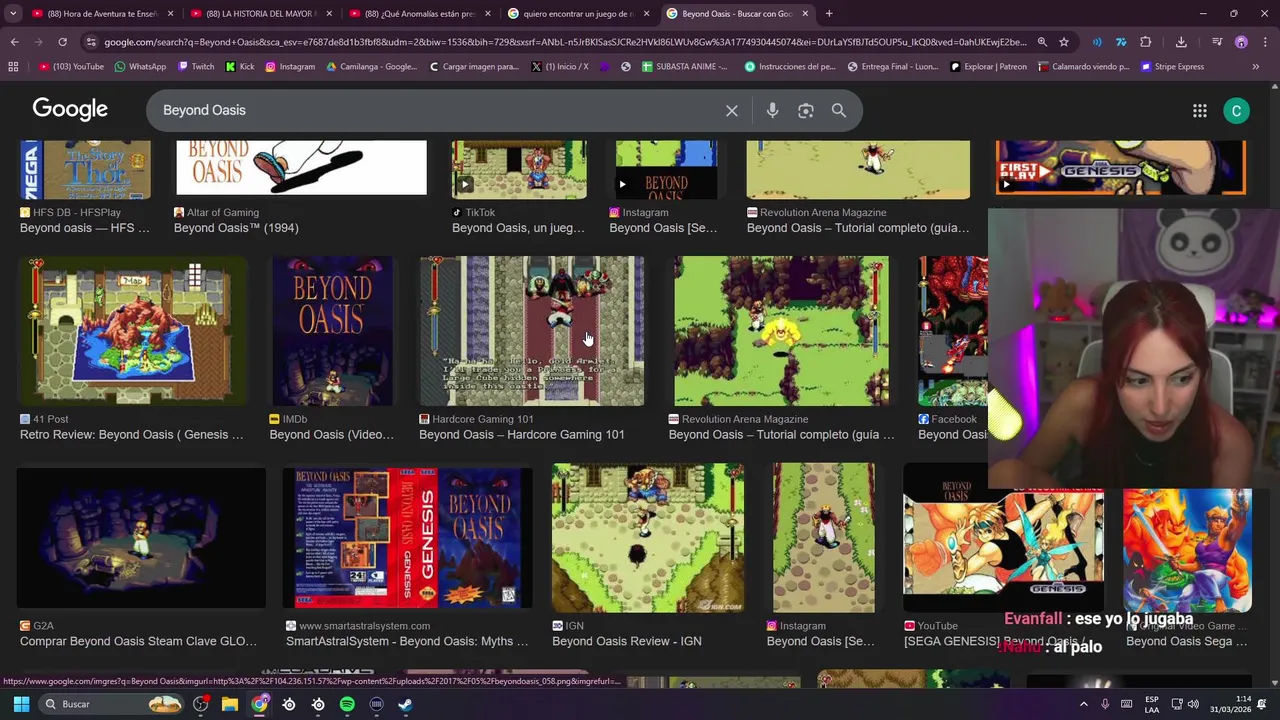
Task: Open the Chrome extensions puzzle icon
Action: [1146, 42]
